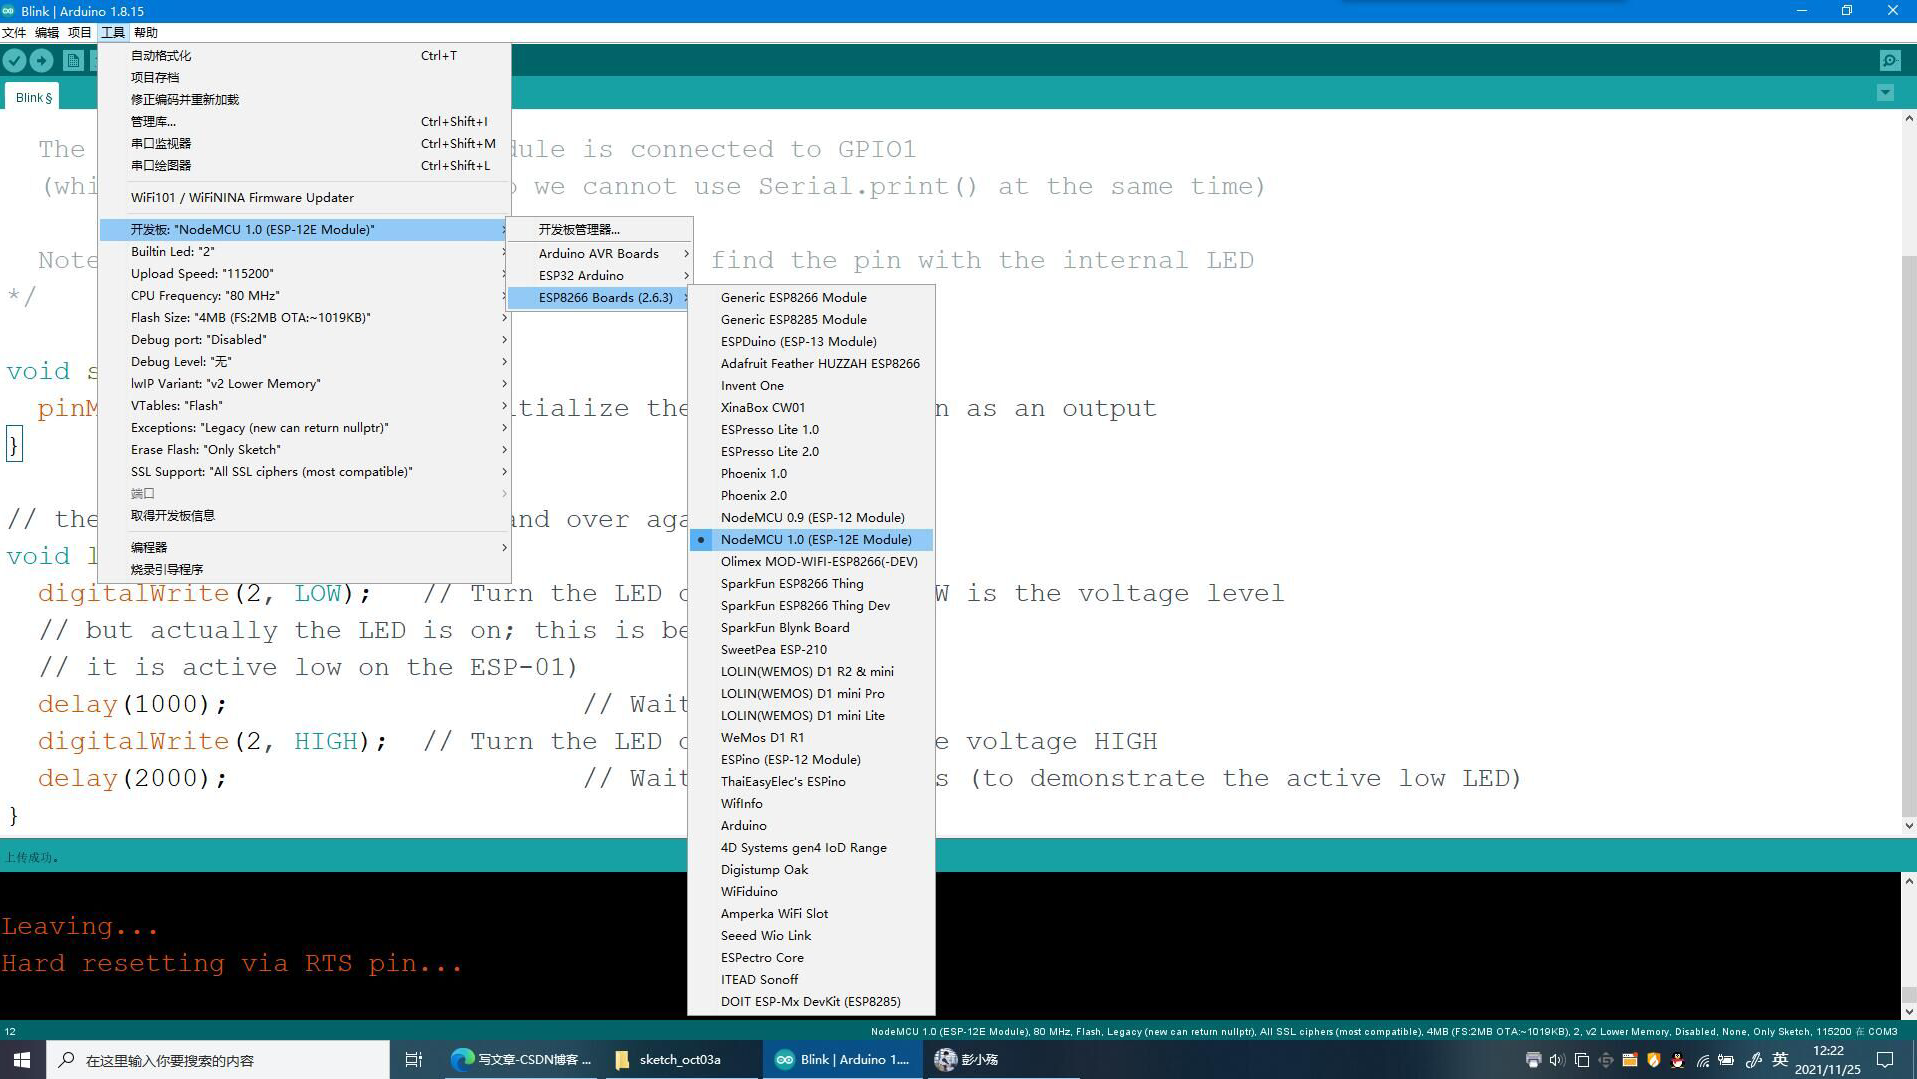Open the Task View taskbar icon

(x=414, y=1060)
